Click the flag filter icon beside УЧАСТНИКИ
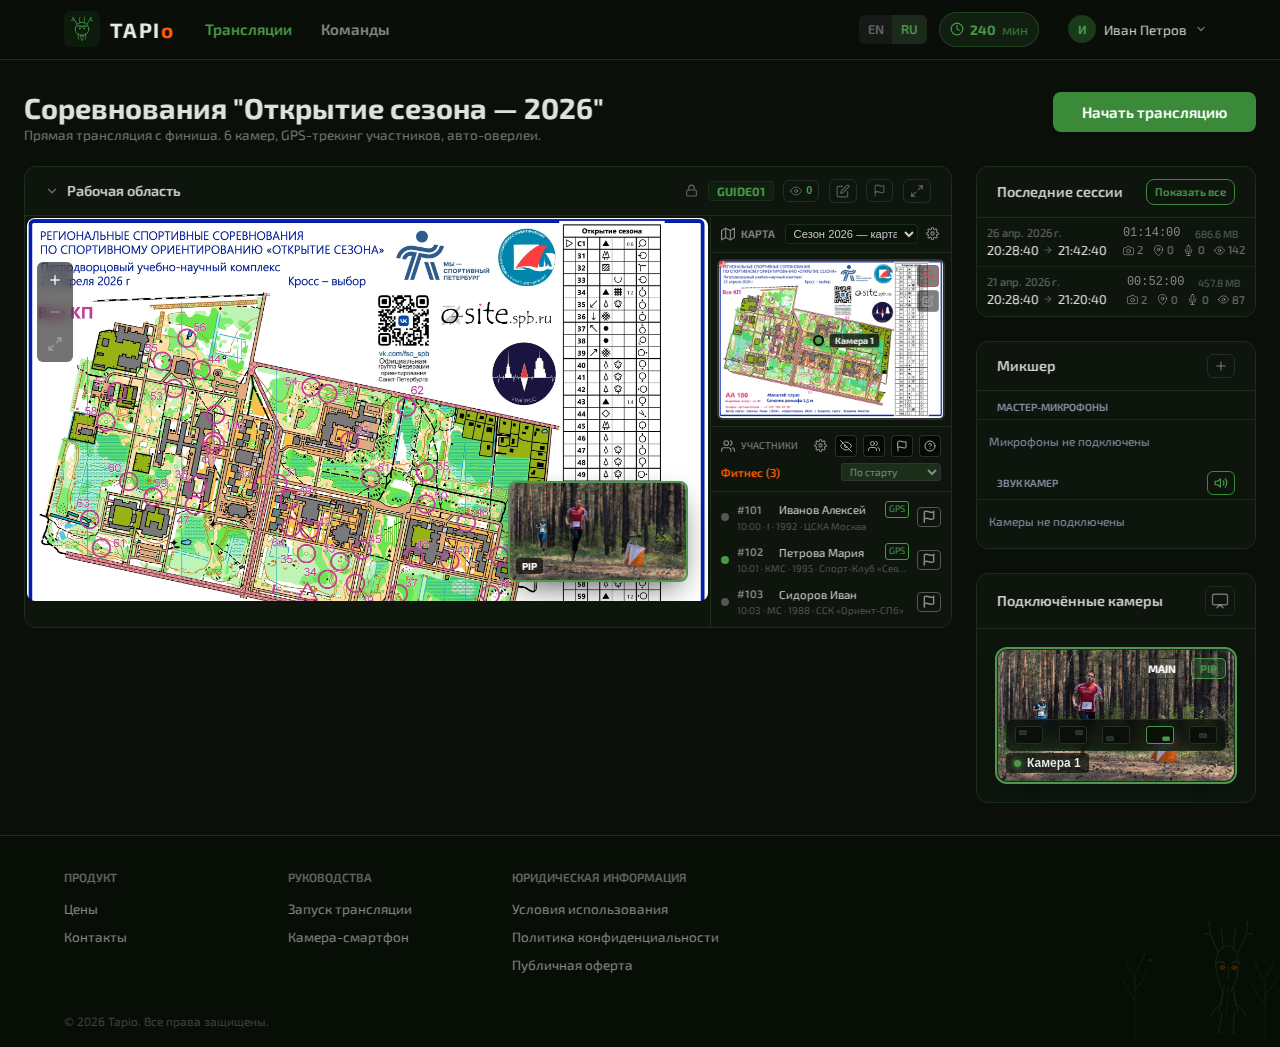Viewport: 1280px width, 1047px height. pyautogui.click(x=902, y=446)
